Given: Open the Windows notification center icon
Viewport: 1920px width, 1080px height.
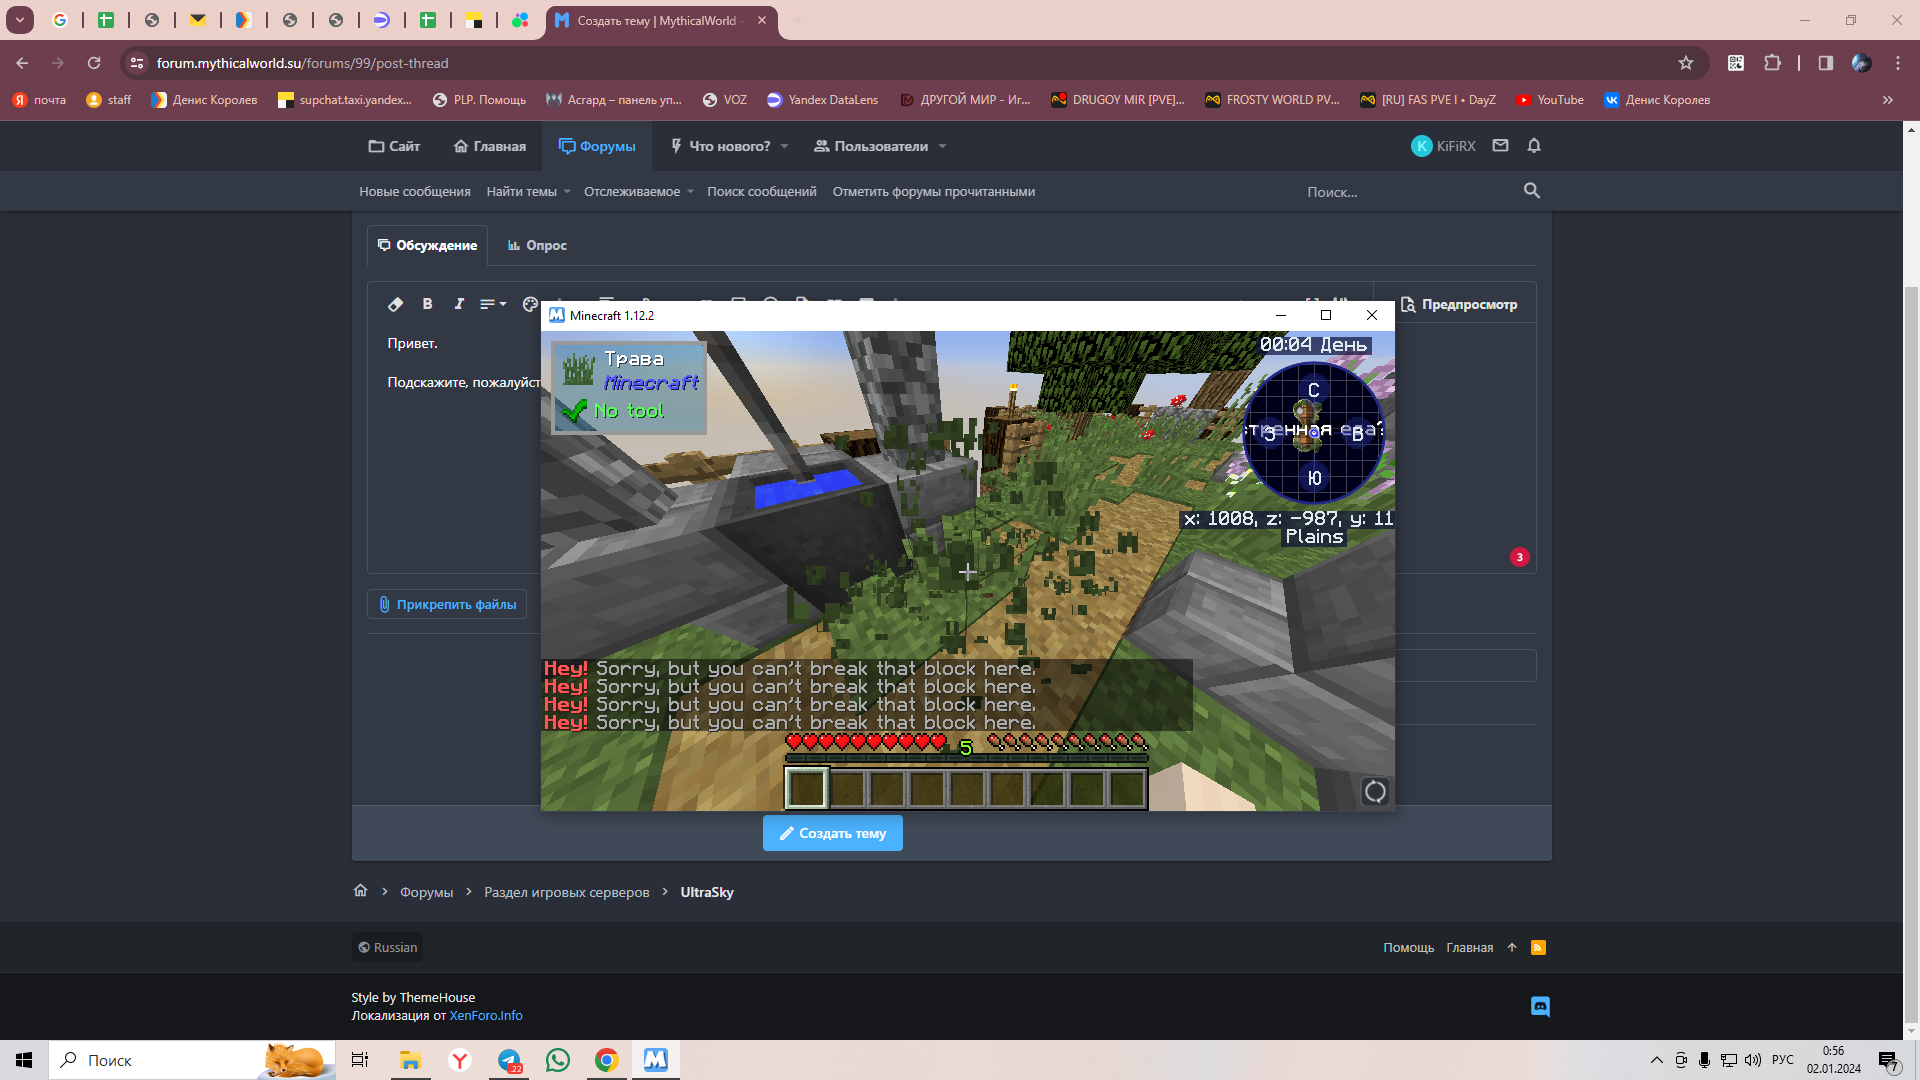Looking at the screenshot, I should (1888, 1061).
